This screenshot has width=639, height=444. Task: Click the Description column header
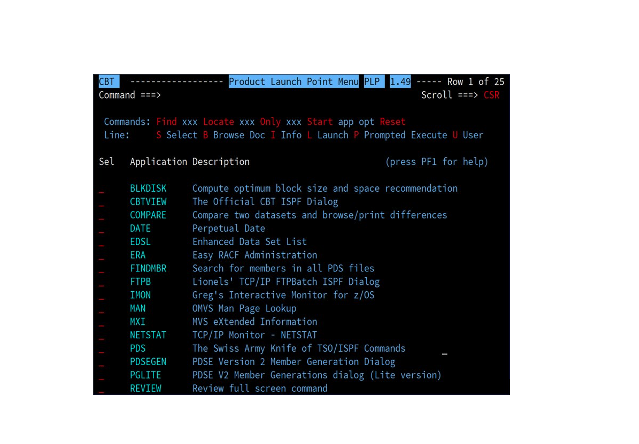coord(221,162)
